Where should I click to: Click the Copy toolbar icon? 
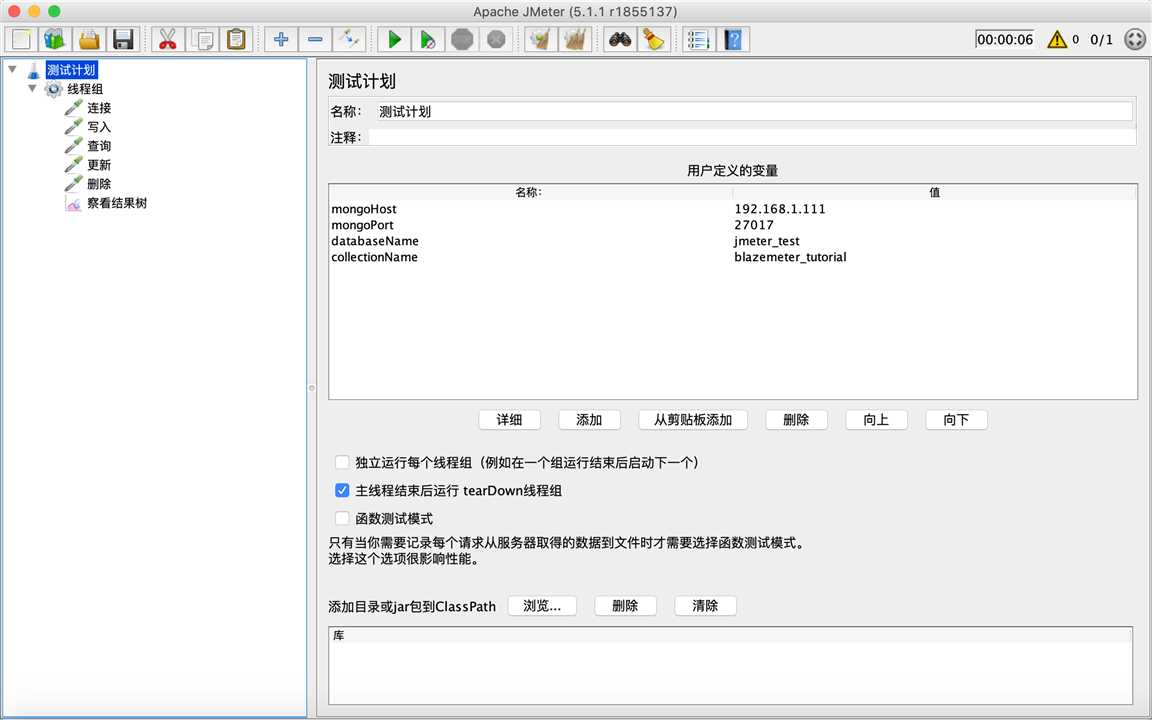[x=202, y=39]
